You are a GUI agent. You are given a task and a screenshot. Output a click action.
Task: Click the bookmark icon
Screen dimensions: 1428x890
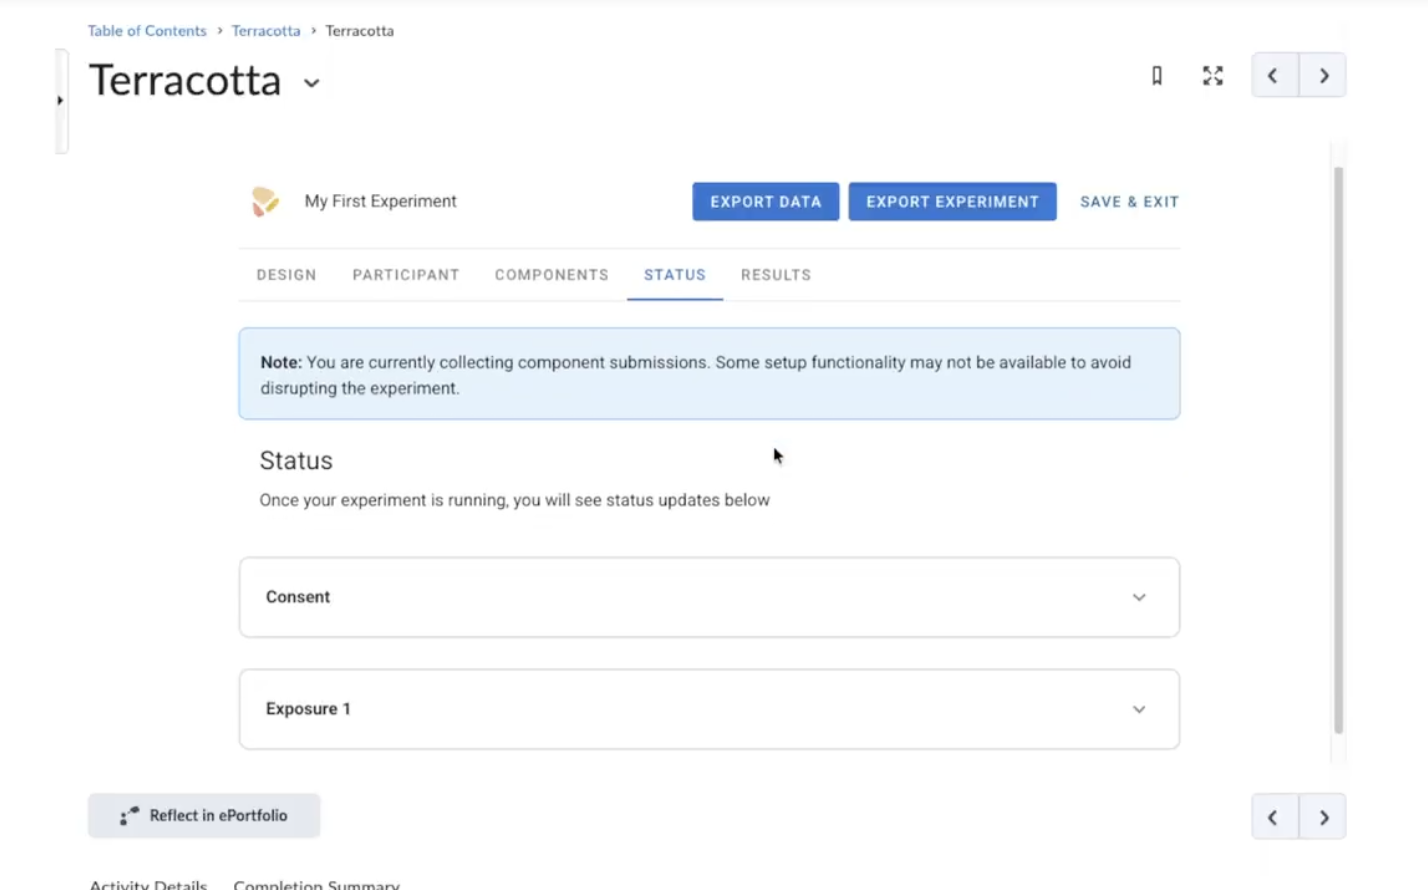[x=1157, y=76]
